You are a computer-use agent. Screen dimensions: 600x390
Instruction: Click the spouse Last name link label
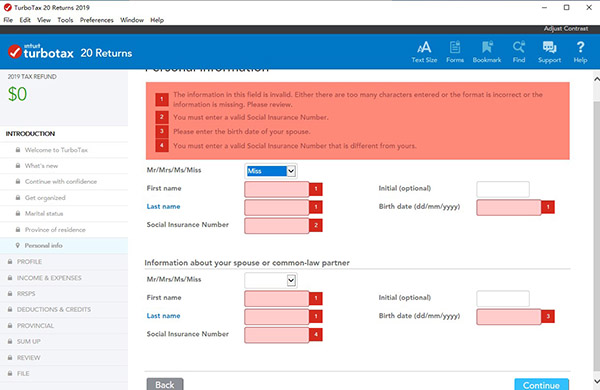(163, 316)
